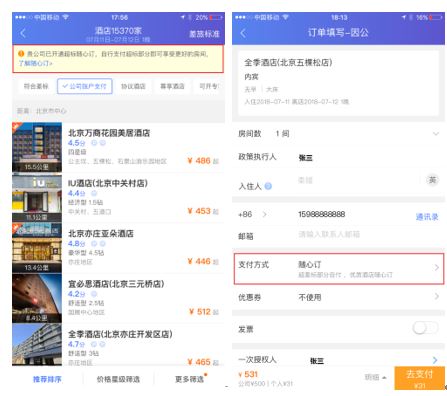The width and height of the screenshot is (447, 396).
Task: Select the 尊享酒店 filter chip
Action: point(172,86)
